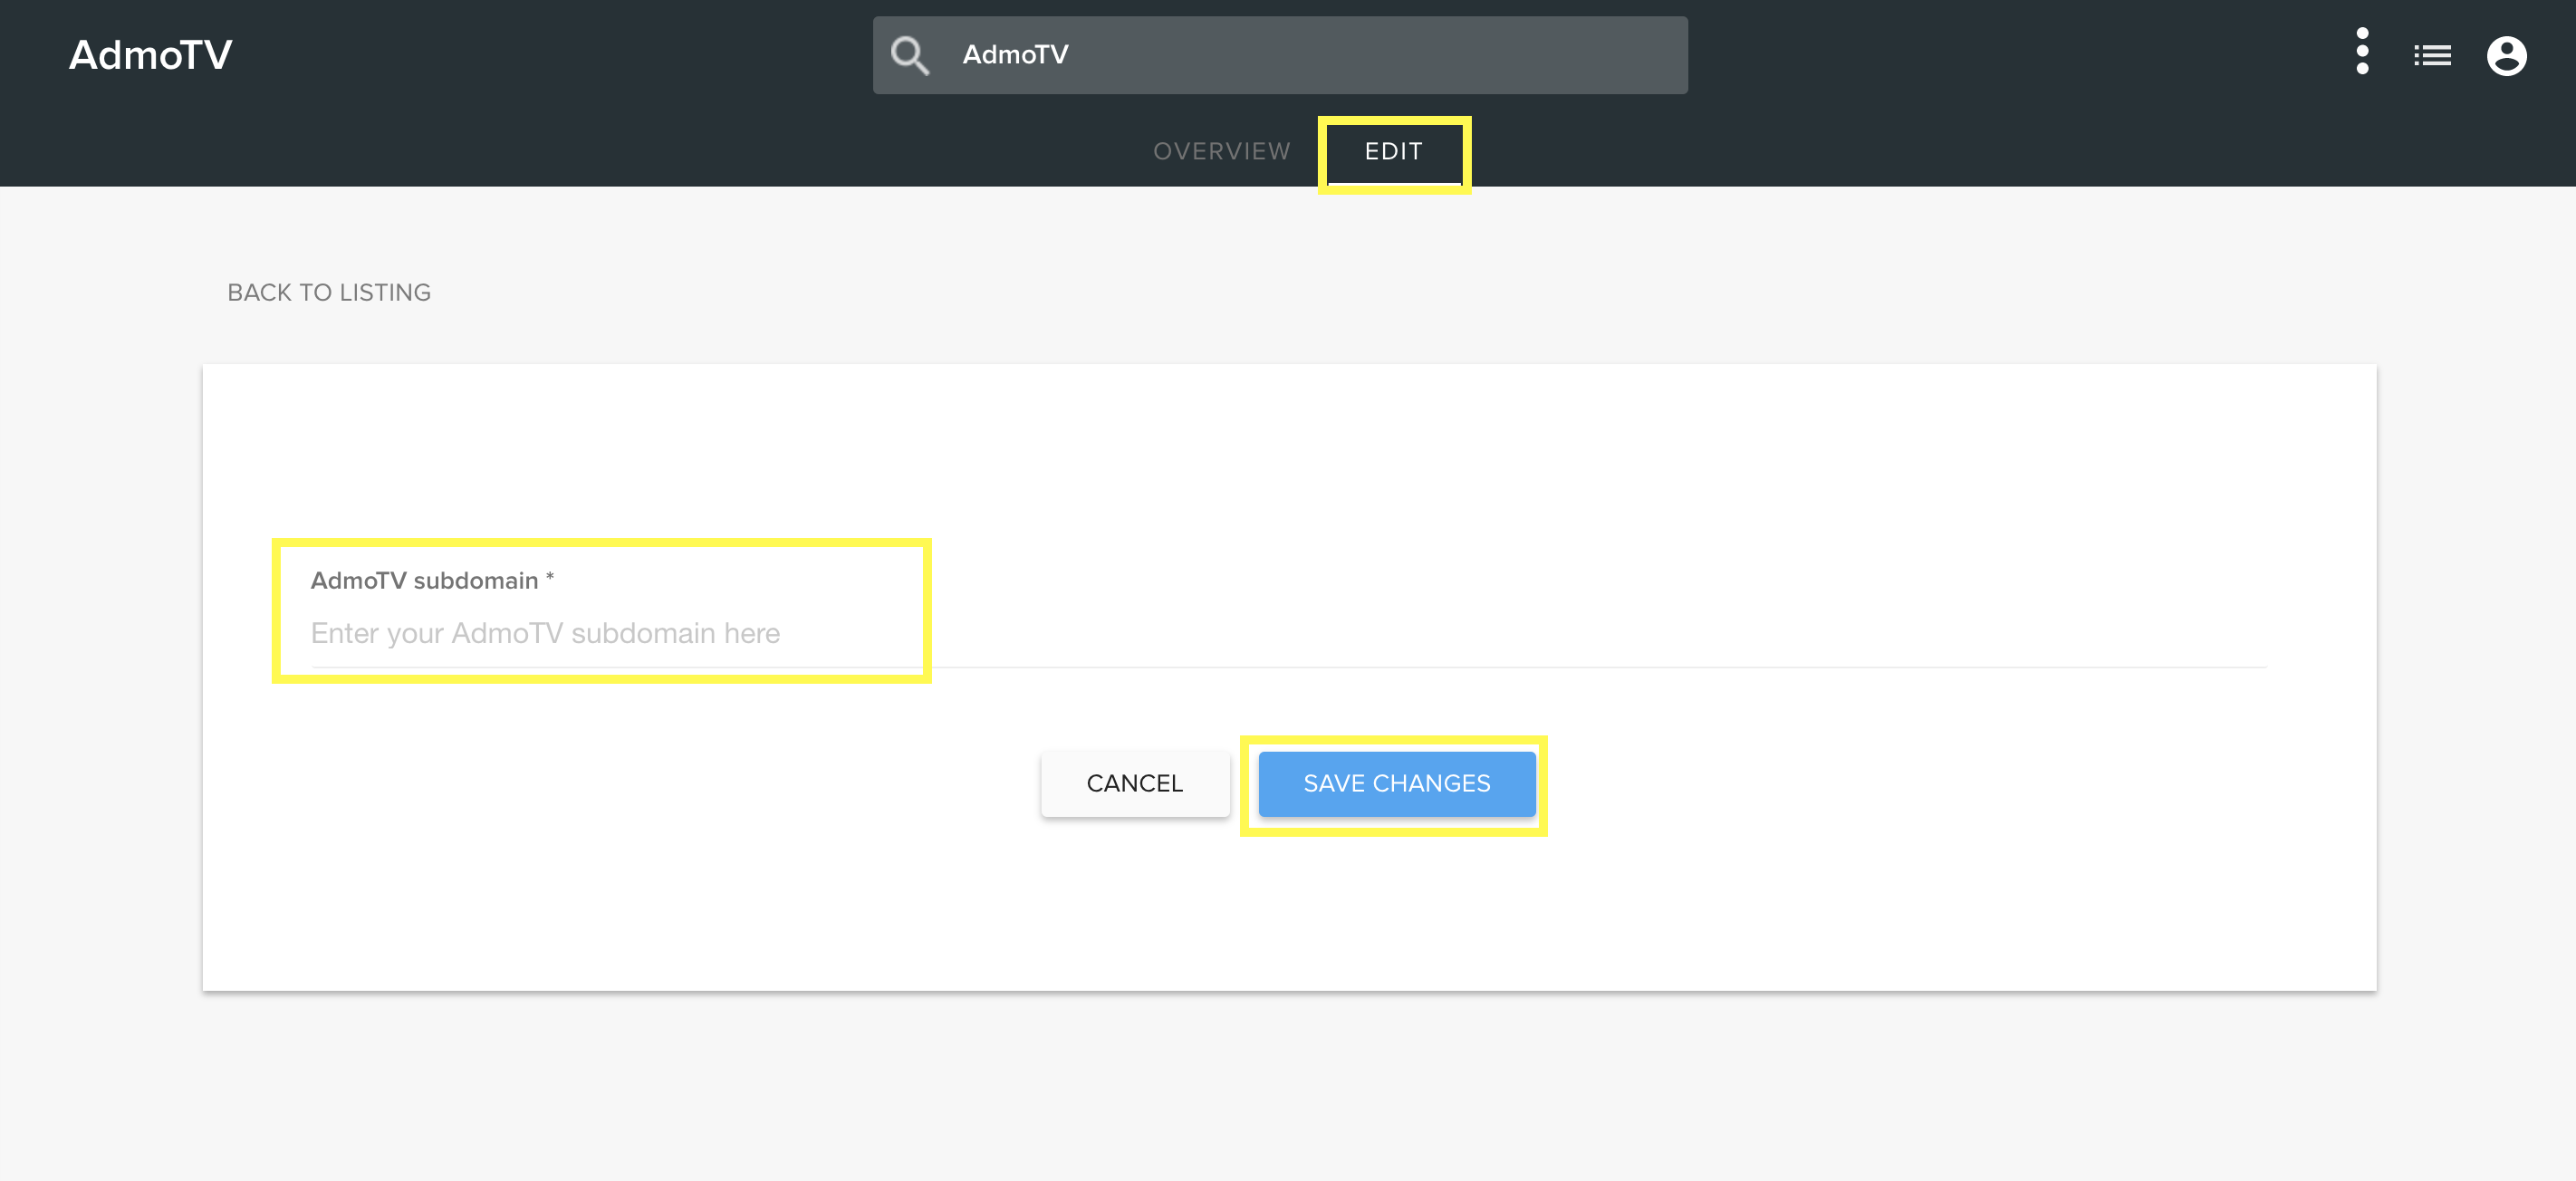Open the list view icon in header

click(x=2432, y=55)
